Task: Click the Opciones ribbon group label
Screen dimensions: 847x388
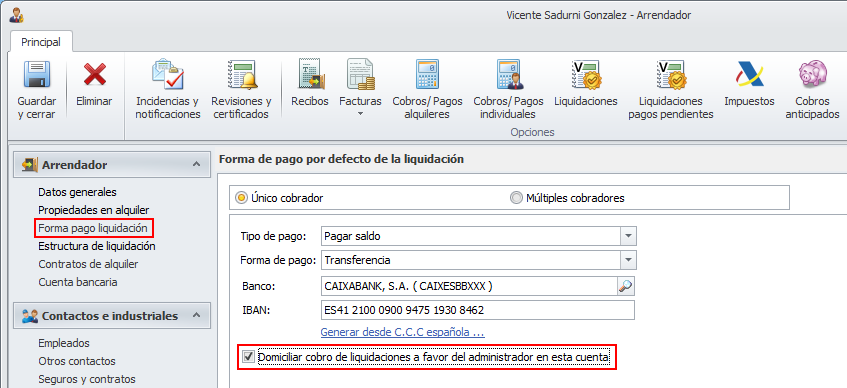Action: tap(533, 132)
